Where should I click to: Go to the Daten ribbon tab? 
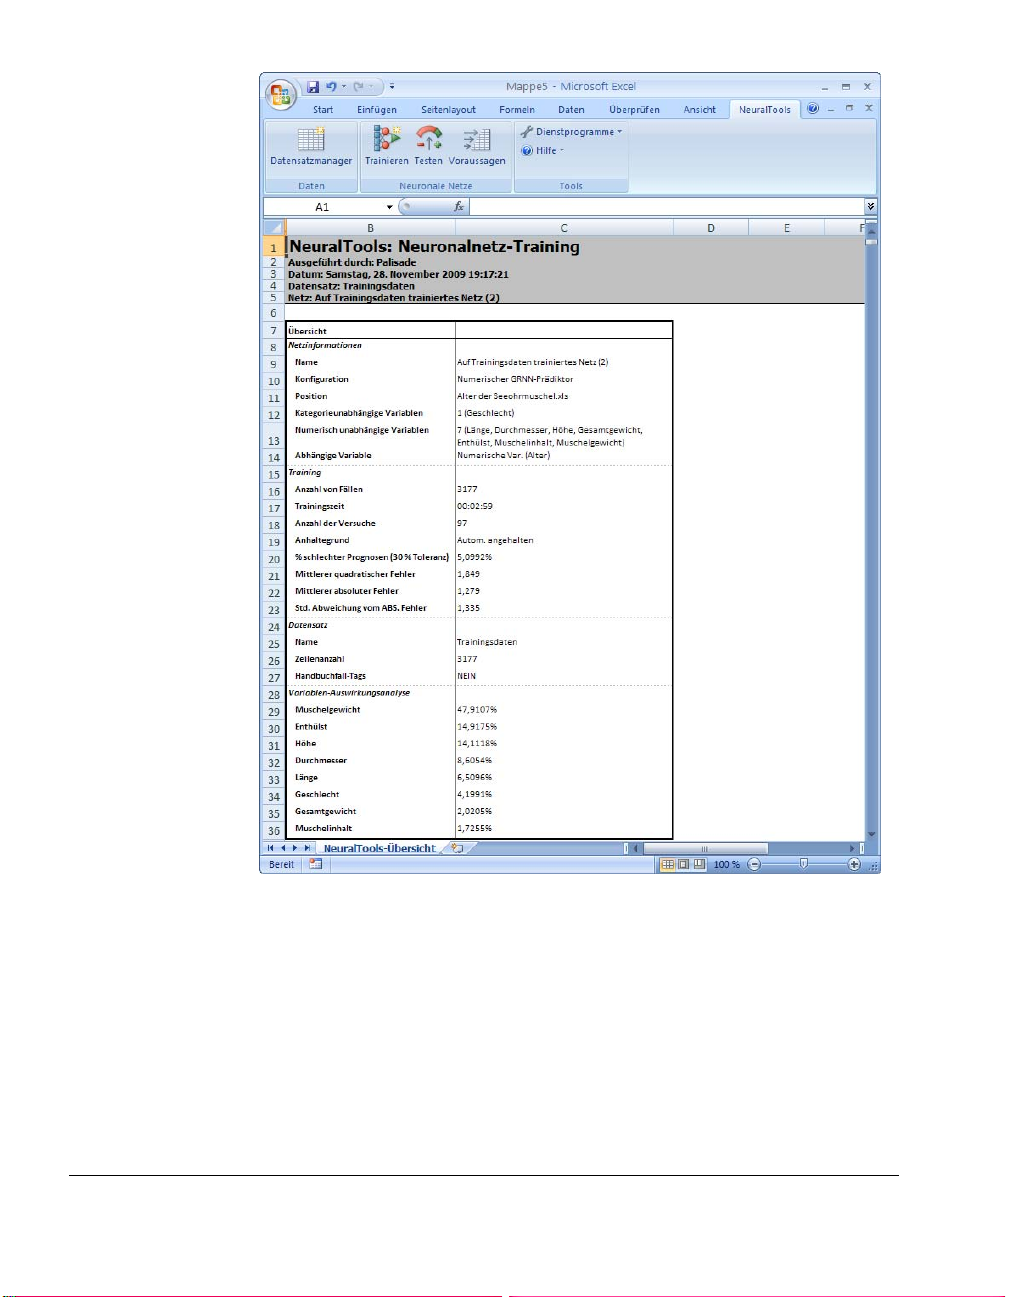[571, 110]
